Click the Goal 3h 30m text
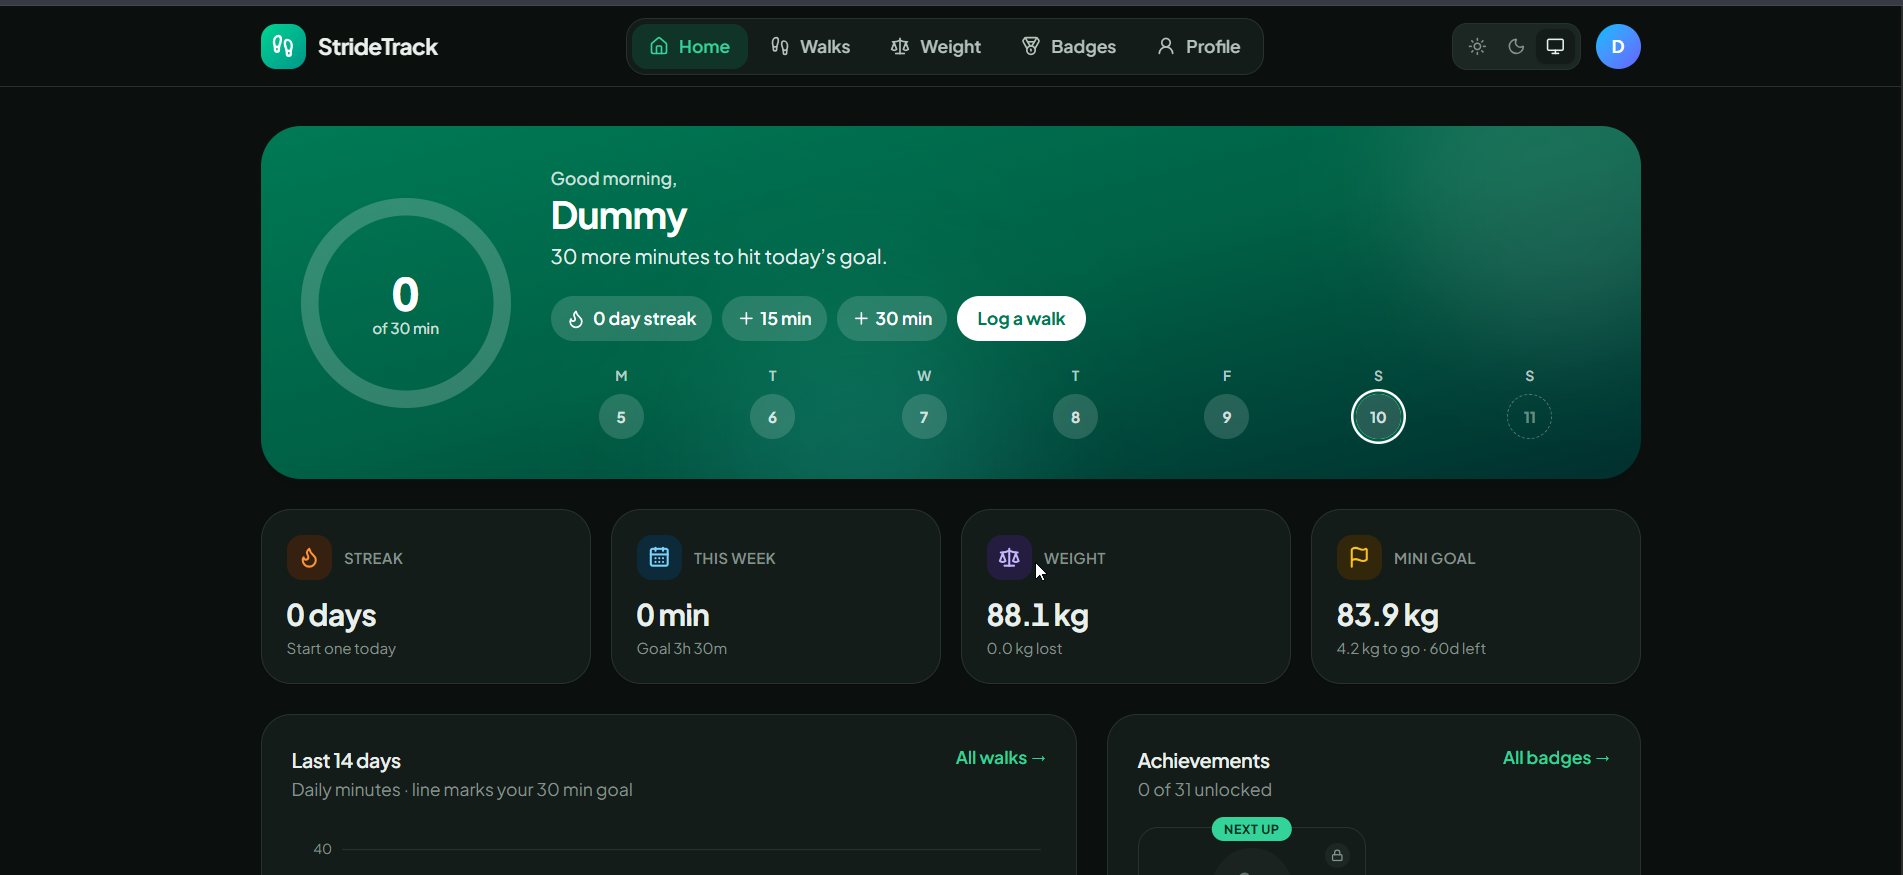The height and width of the screenshot is (875, 1903). [x=682, y=649]
